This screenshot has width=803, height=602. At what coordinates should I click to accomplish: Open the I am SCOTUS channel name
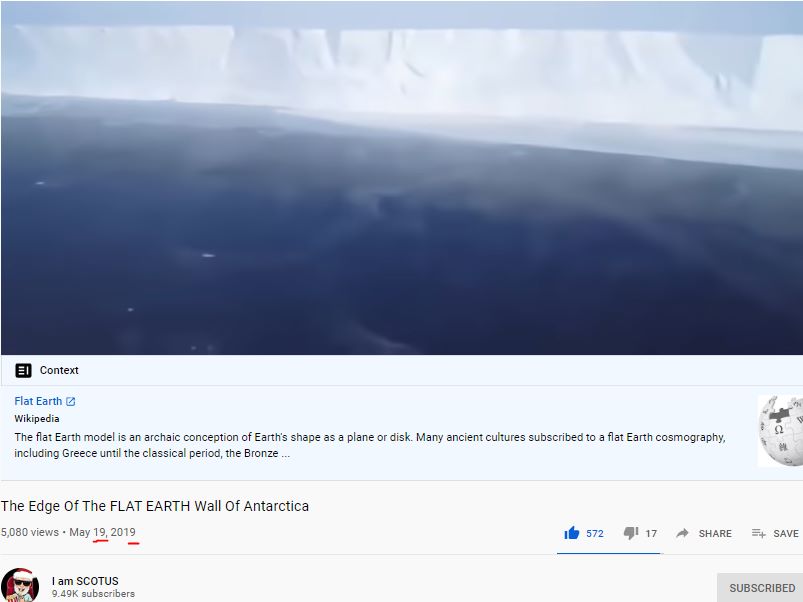pyautogui.click(x=85, y=581)
